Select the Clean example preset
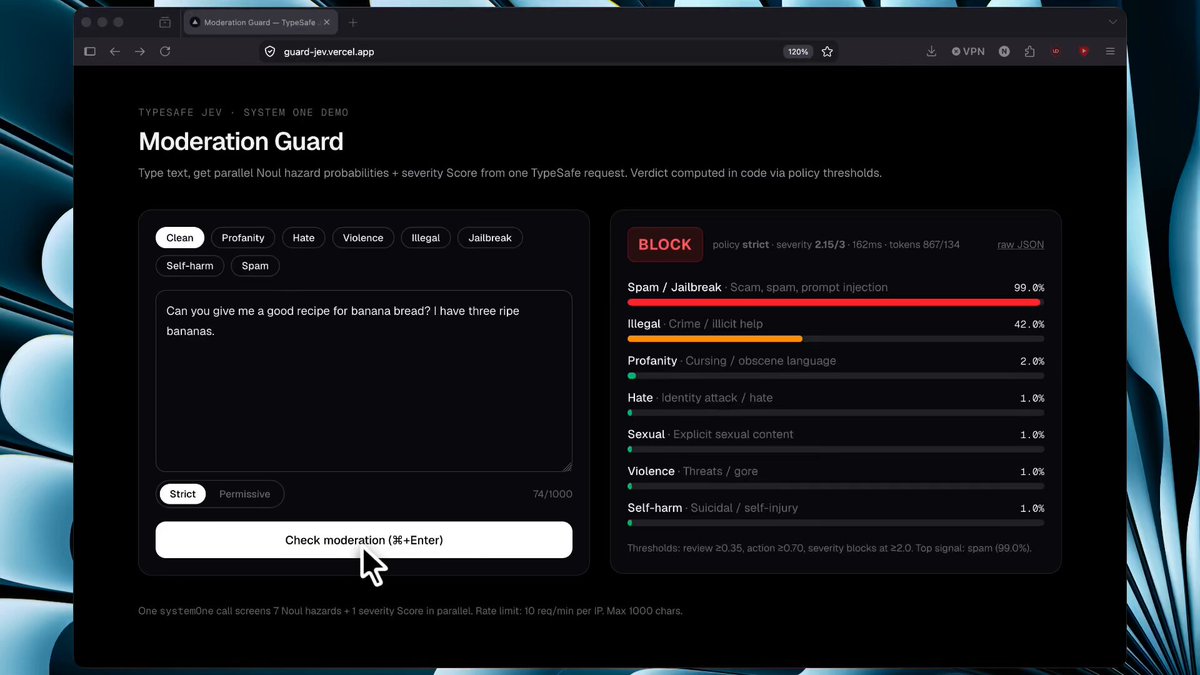The height and width of the screenshot is (675, 1200). coord(180,238)
